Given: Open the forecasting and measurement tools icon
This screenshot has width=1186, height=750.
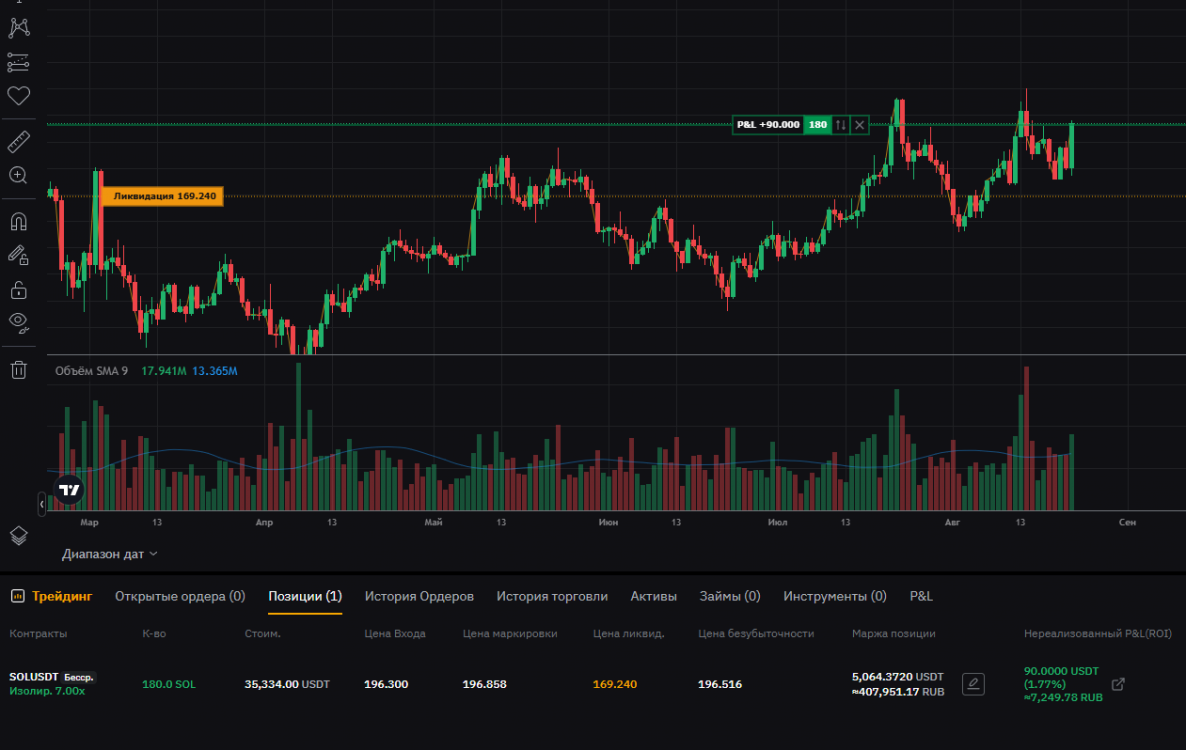Looking at the screenshot, I should (18, 62).
